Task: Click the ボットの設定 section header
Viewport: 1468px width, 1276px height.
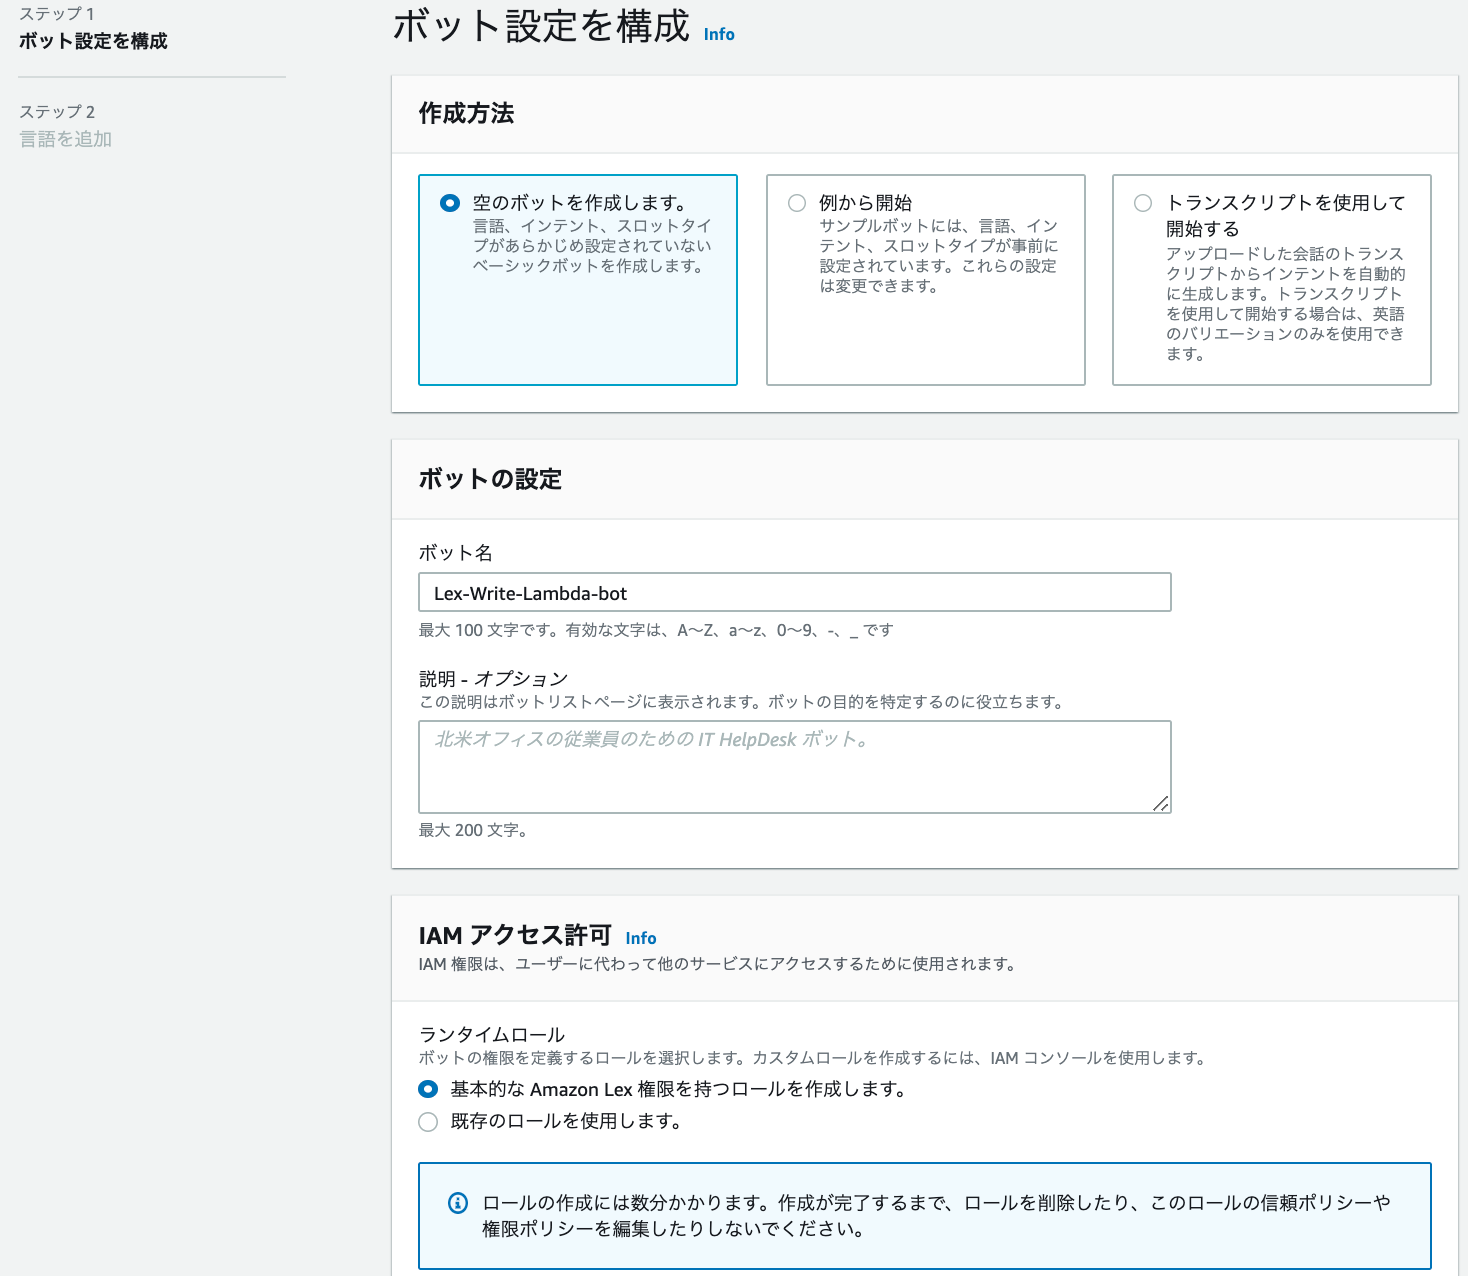Action: click(x=489, y=479)
